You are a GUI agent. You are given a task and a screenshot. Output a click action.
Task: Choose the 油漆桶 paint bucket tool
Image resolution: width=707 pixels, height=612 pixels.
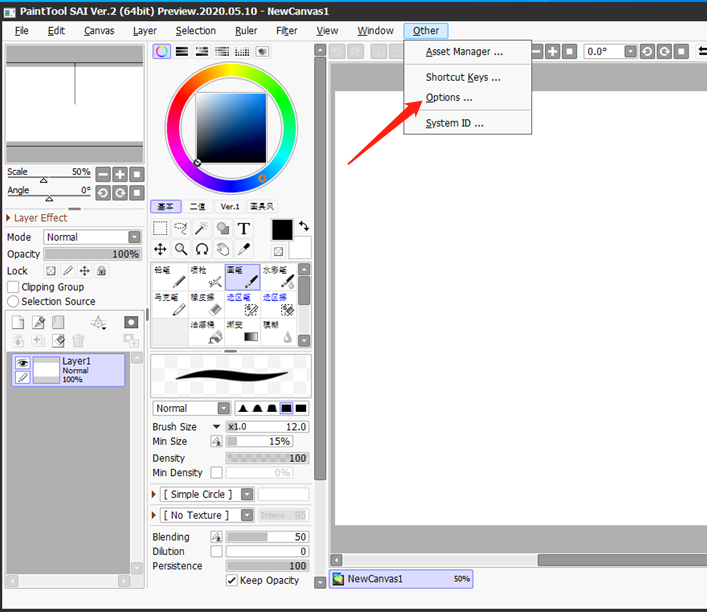point(206,331)
